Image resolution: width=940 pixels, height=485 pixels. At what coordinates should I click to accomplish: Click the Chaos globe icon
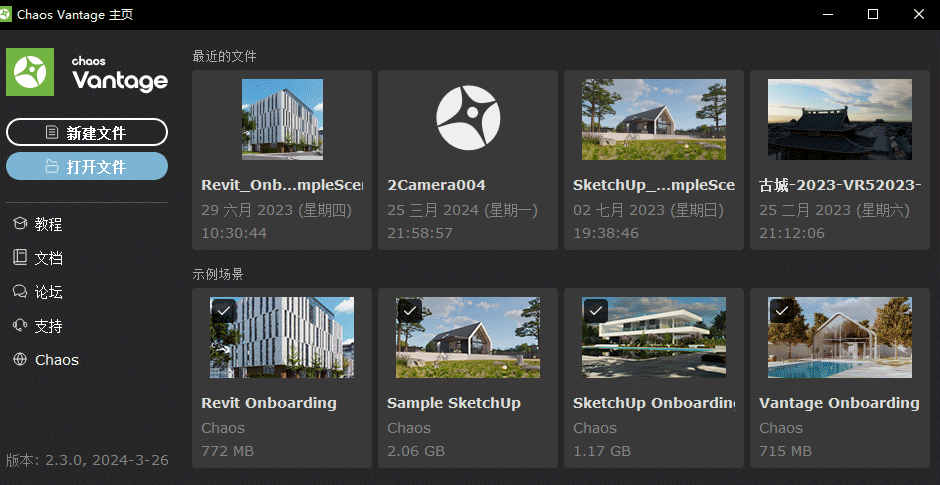click(19, 360)
